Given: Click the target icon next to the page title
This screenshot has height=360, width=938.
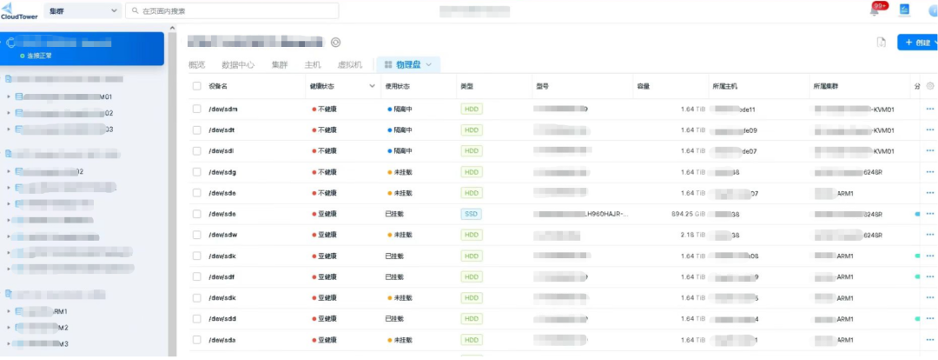Looking at the screenshot, I should click(x=336, y=42).
